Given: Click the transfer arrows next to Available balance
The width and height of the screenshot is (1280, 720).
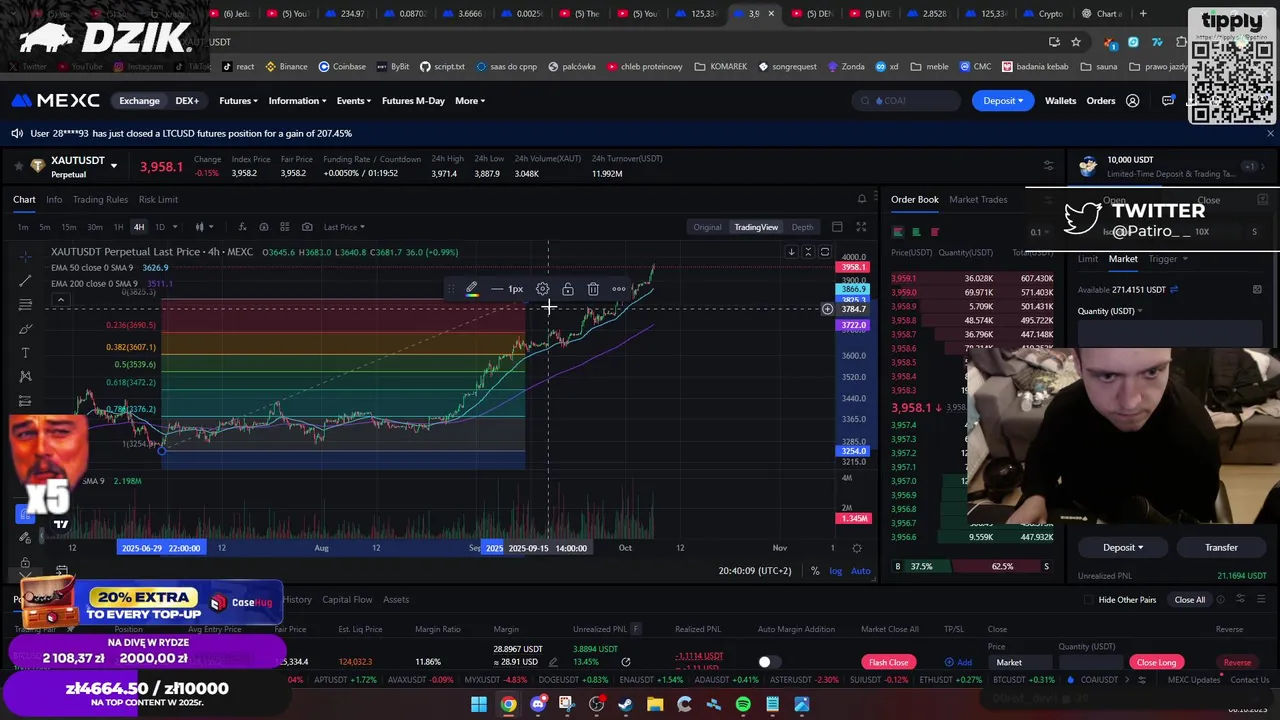Looking at the screenshot, I should point(1174,290).
